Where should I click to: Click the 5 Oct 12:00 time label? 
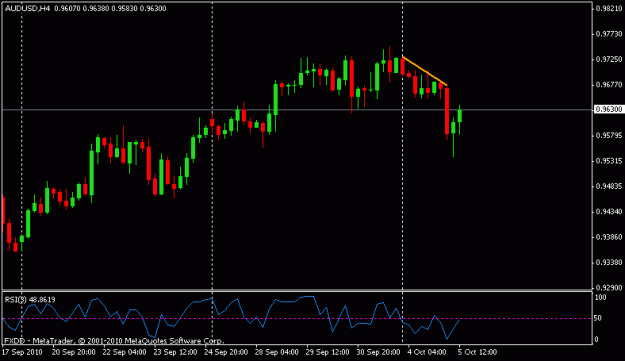tap(478, 352)
